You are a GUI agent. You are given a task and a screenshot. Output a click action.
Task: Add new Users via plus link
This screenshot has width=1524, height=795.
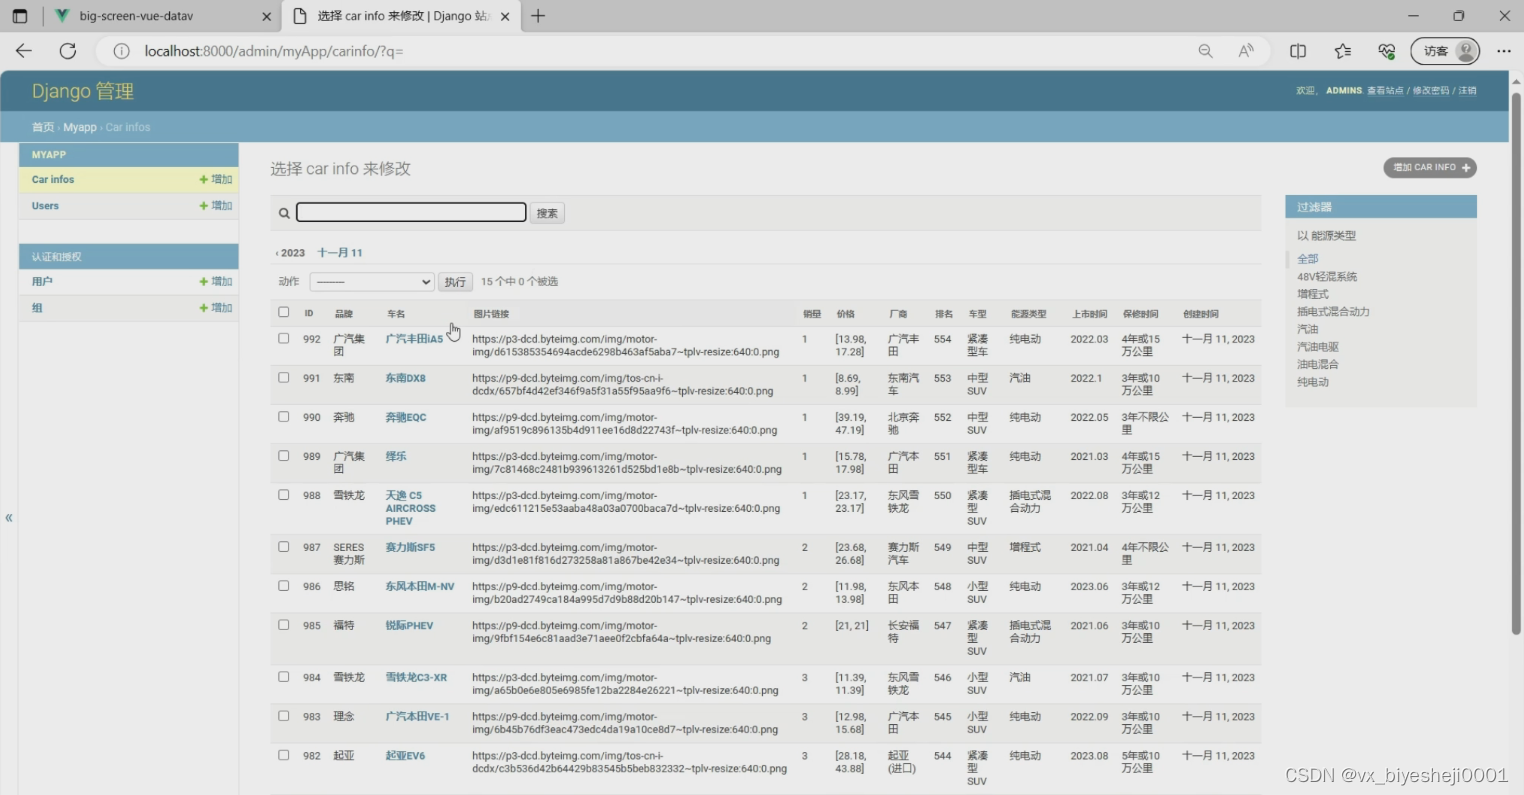(x=216, y=206)
